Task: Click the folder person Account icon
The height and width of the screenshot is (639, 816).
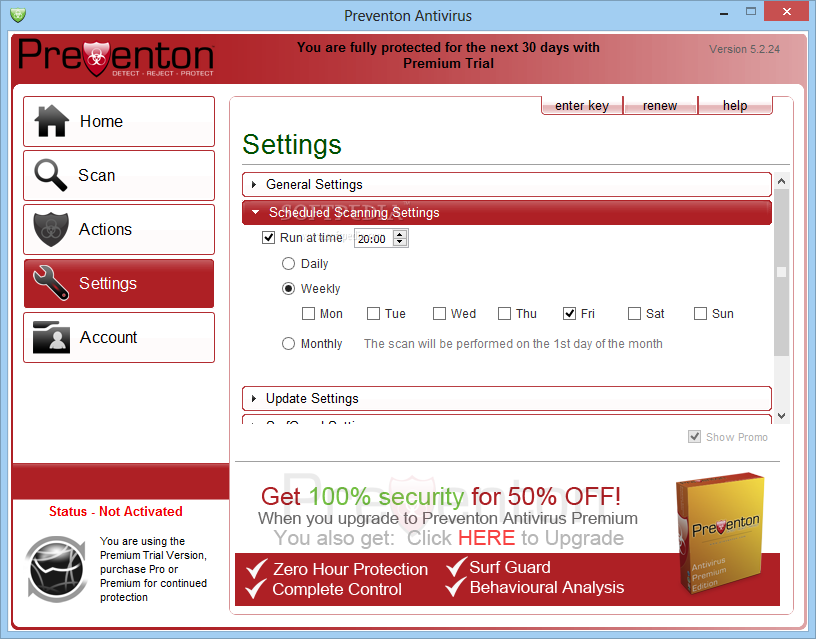Action: (51, 337)
